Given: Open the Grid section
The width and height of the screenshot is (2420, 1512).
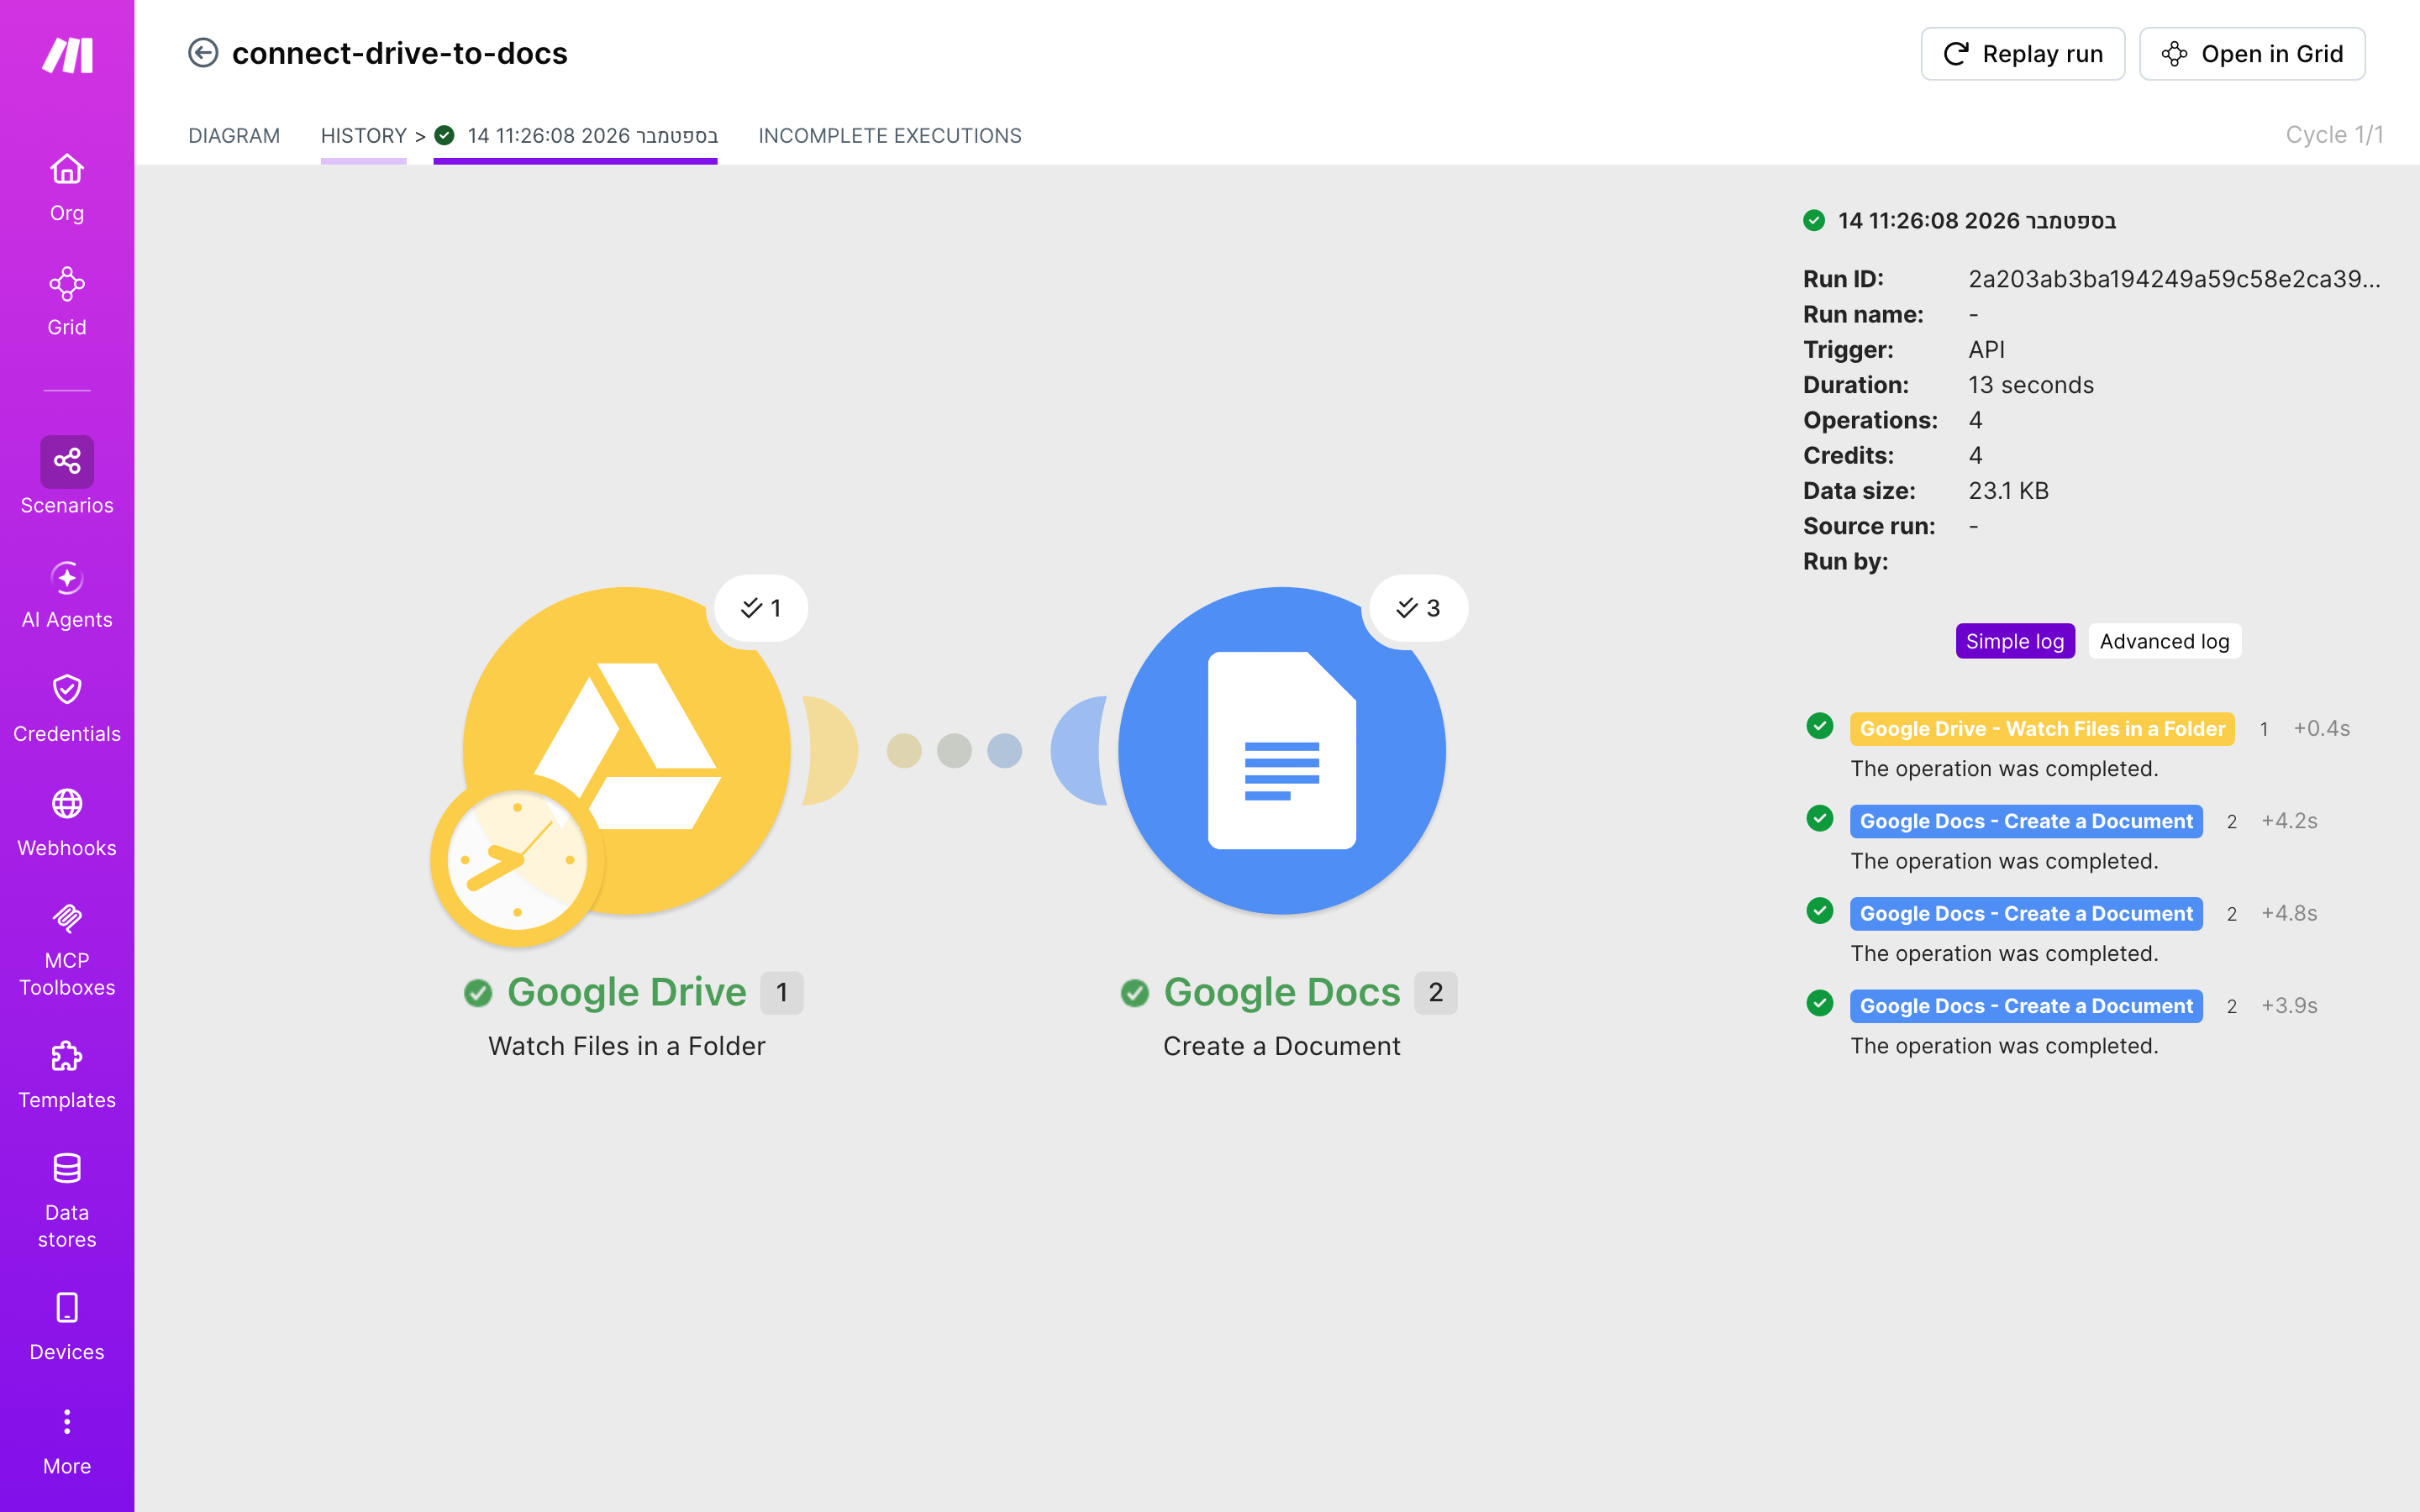Looking at the screenshot, I should (x=67, y=301).
